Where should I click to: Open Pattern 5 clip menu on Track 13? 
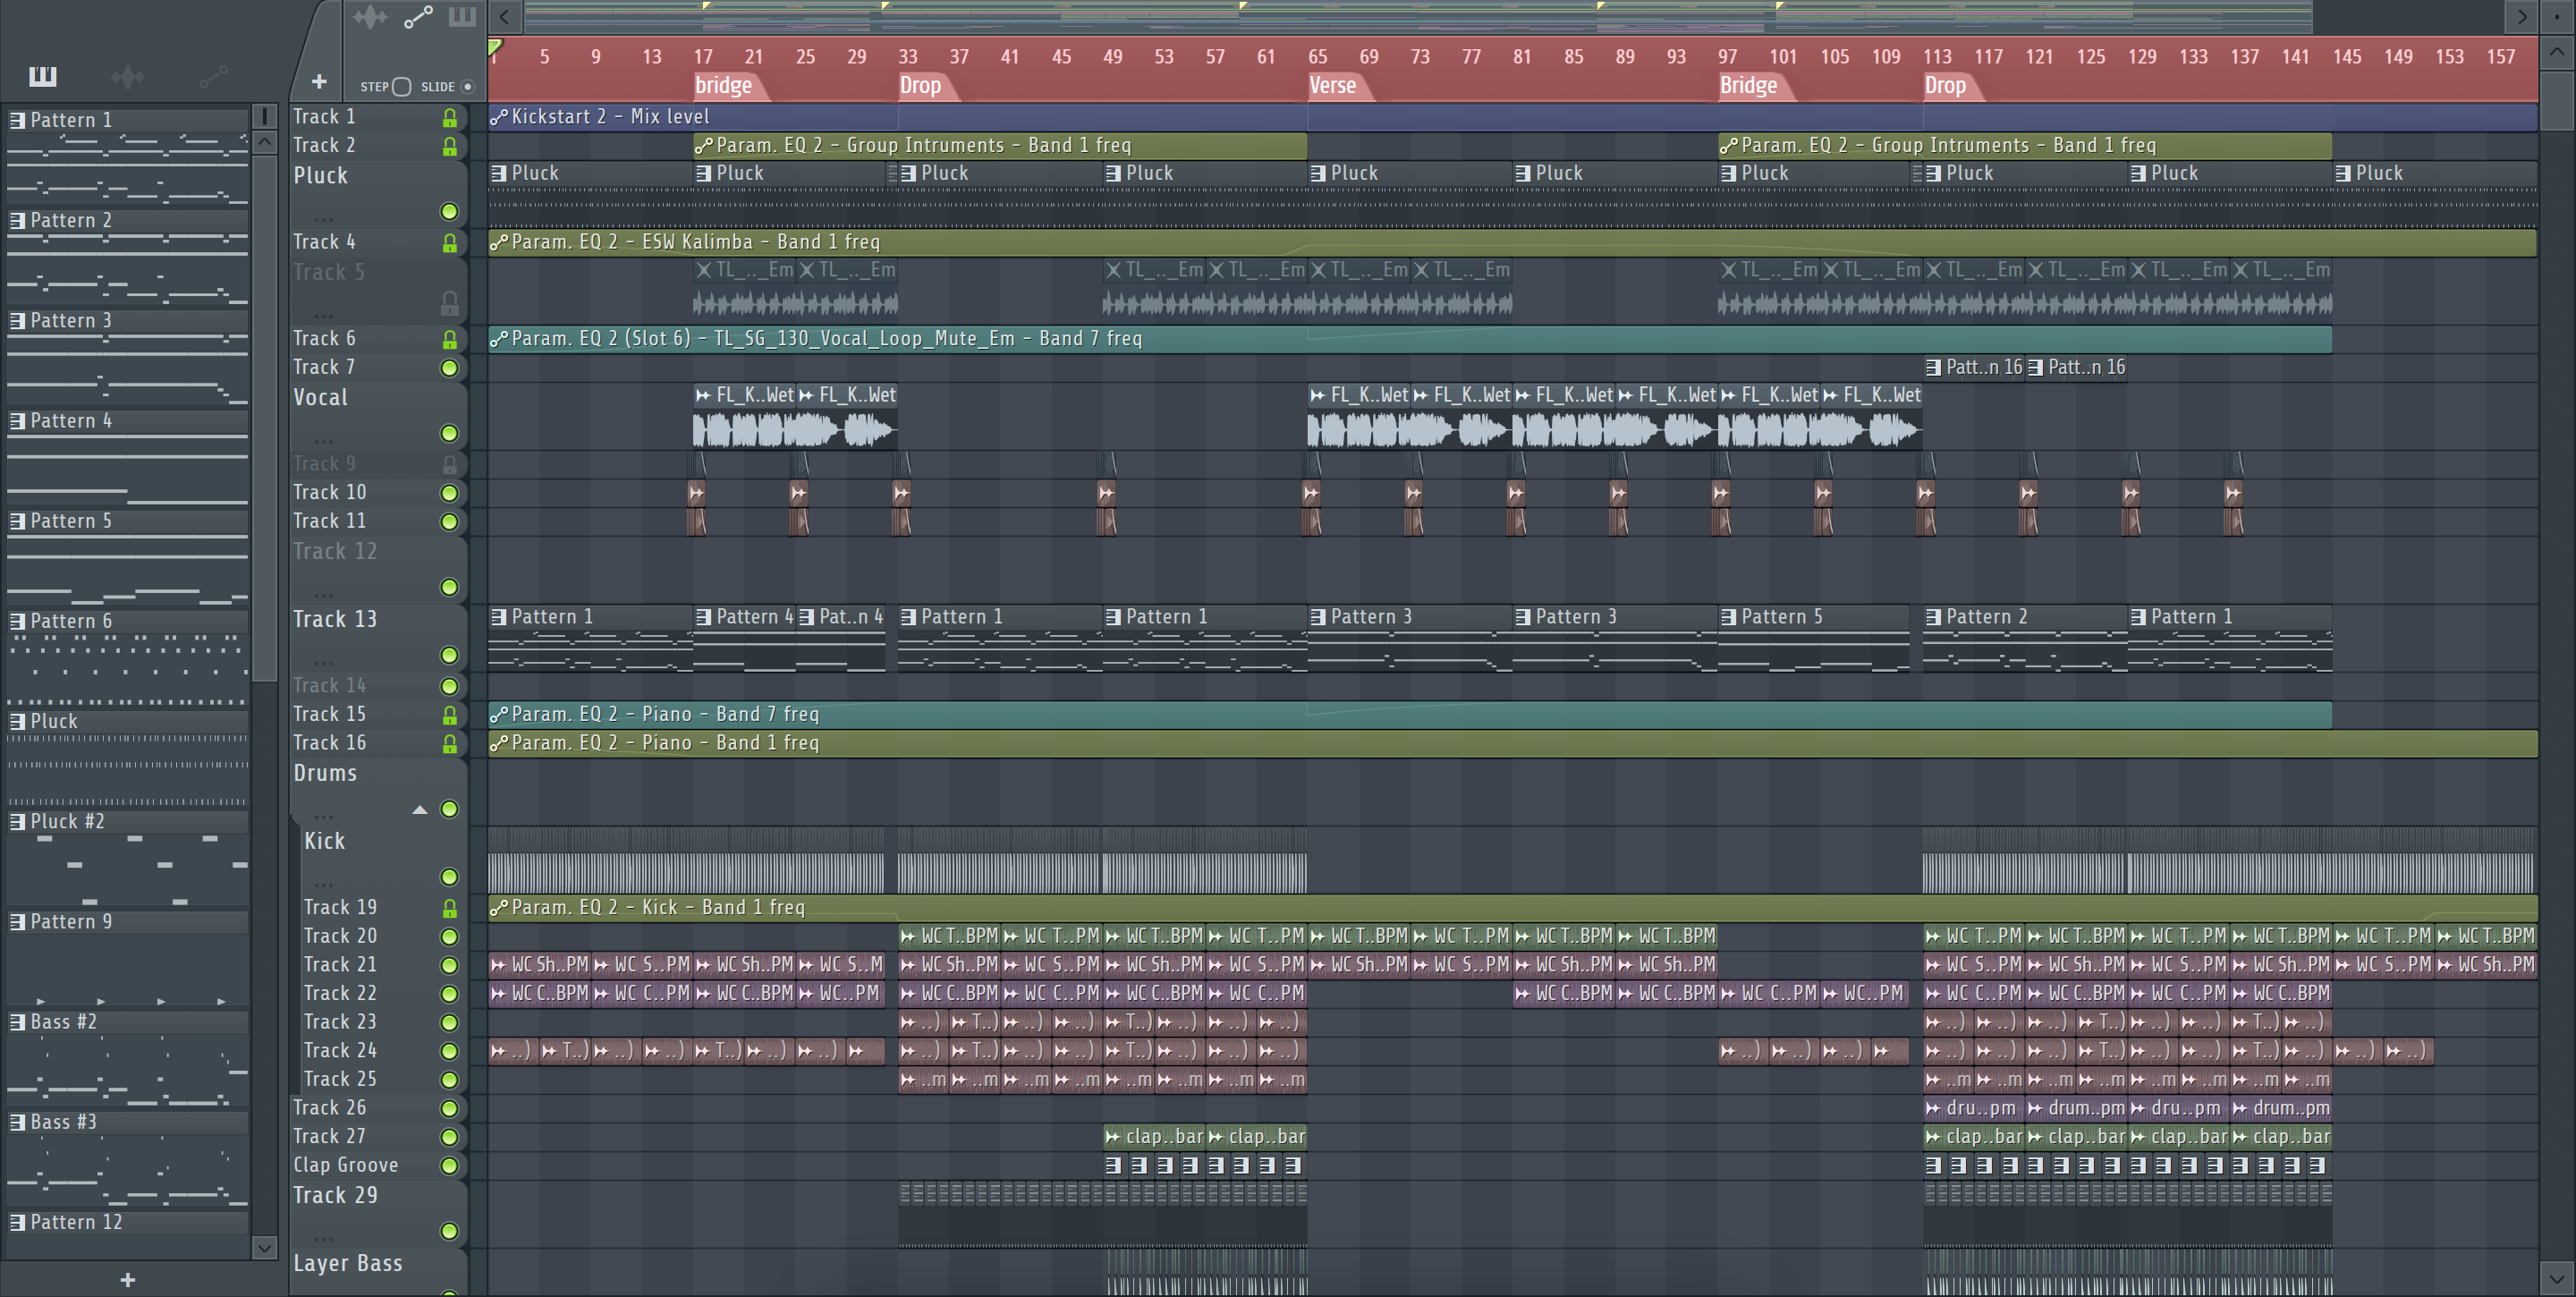coord(1728,617)
